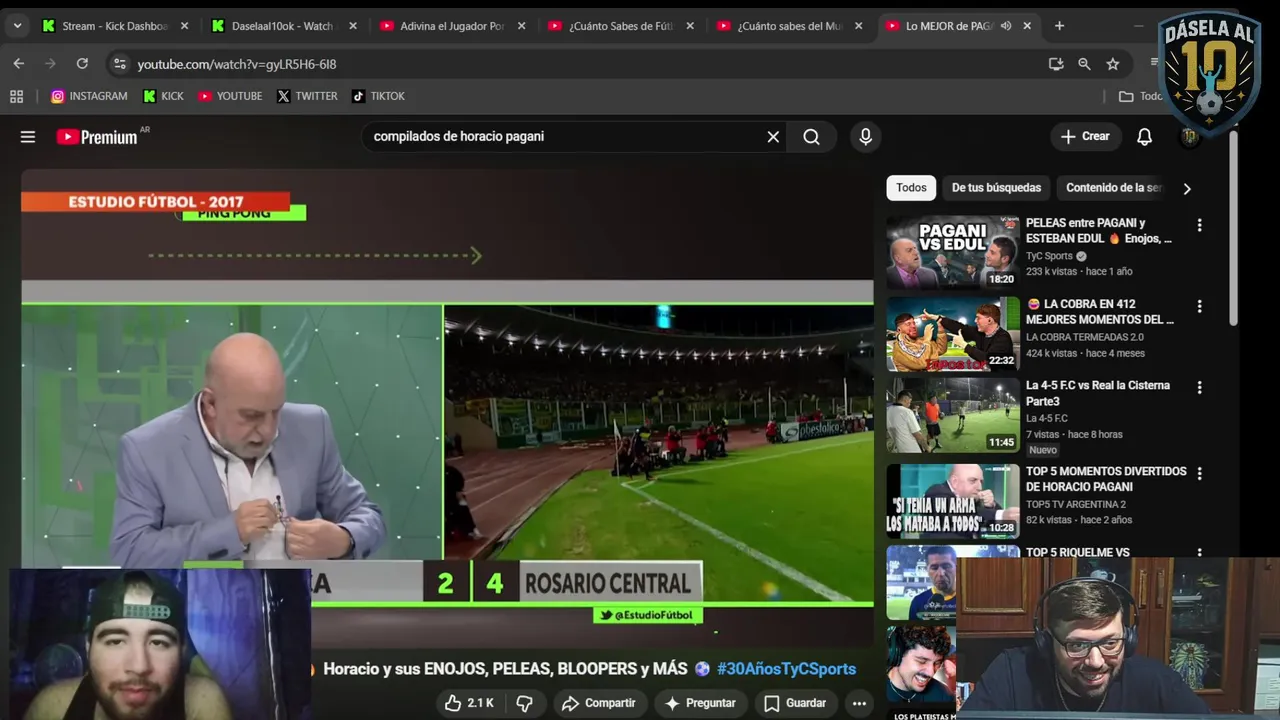Open the bookmarks folder on the right

tap(1140, 96)
